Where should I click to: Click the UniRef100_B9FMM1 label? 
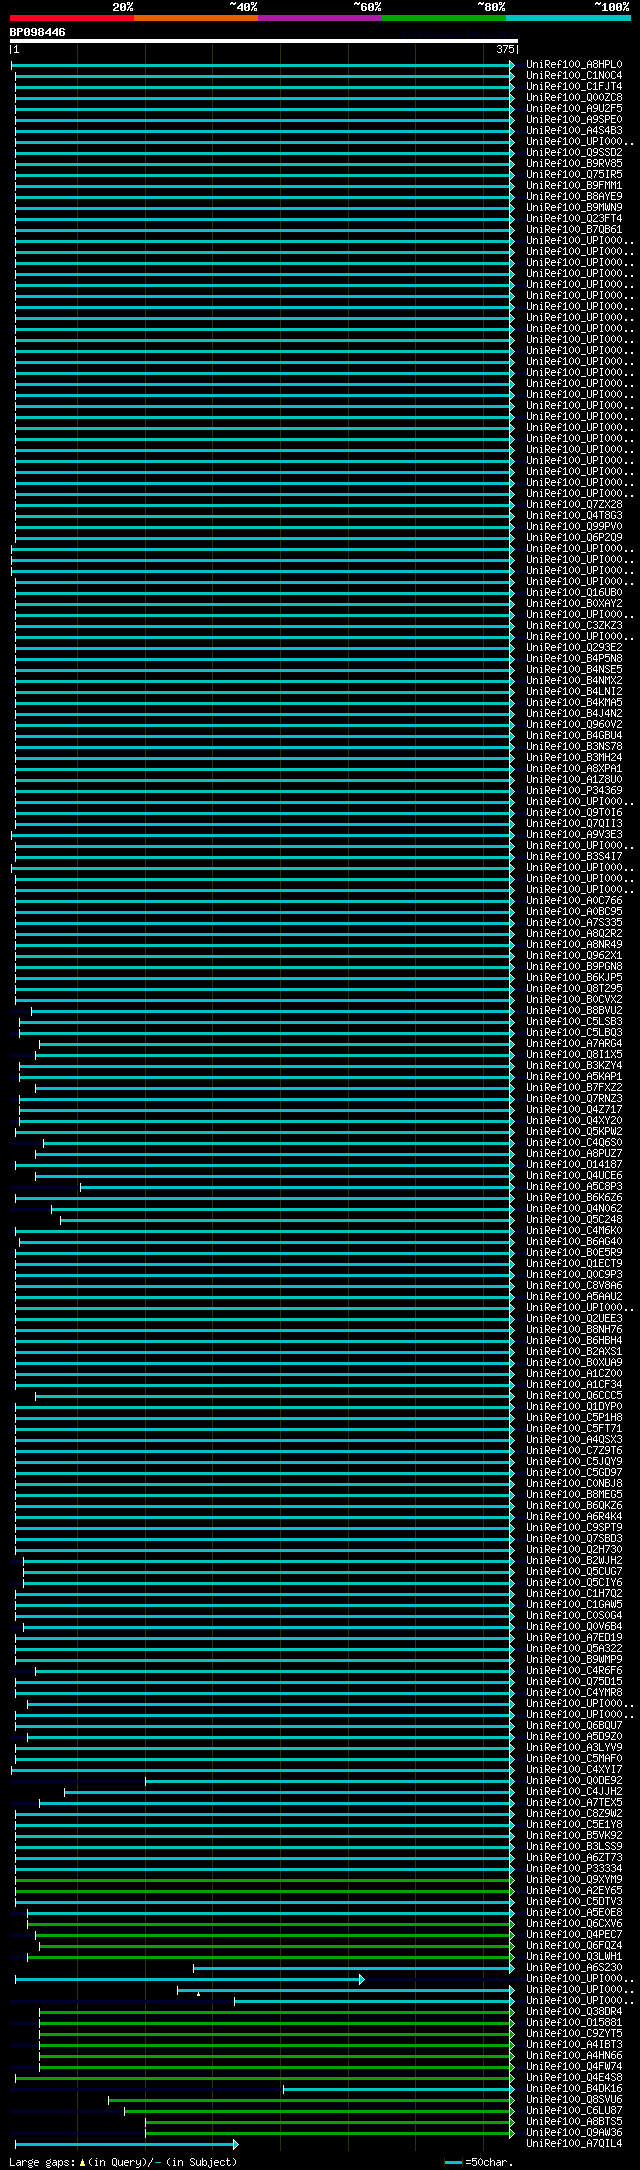574,186
